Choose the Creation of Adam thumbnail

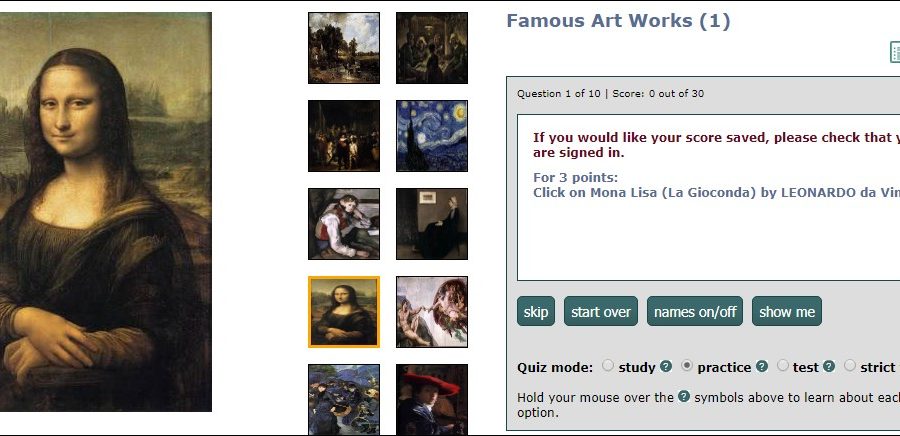(432, 312)
